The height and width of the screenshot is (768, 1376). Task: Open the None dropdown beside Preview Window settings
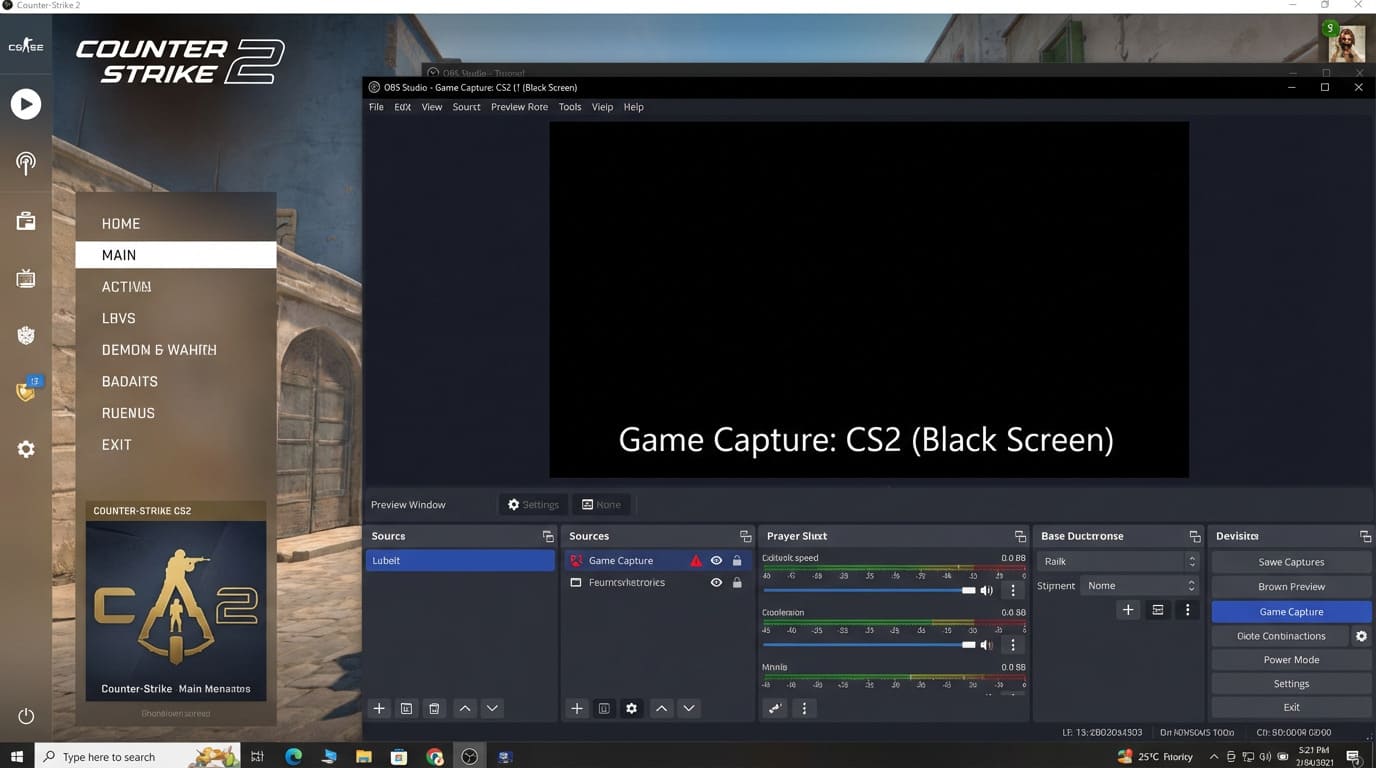(601, 504)
